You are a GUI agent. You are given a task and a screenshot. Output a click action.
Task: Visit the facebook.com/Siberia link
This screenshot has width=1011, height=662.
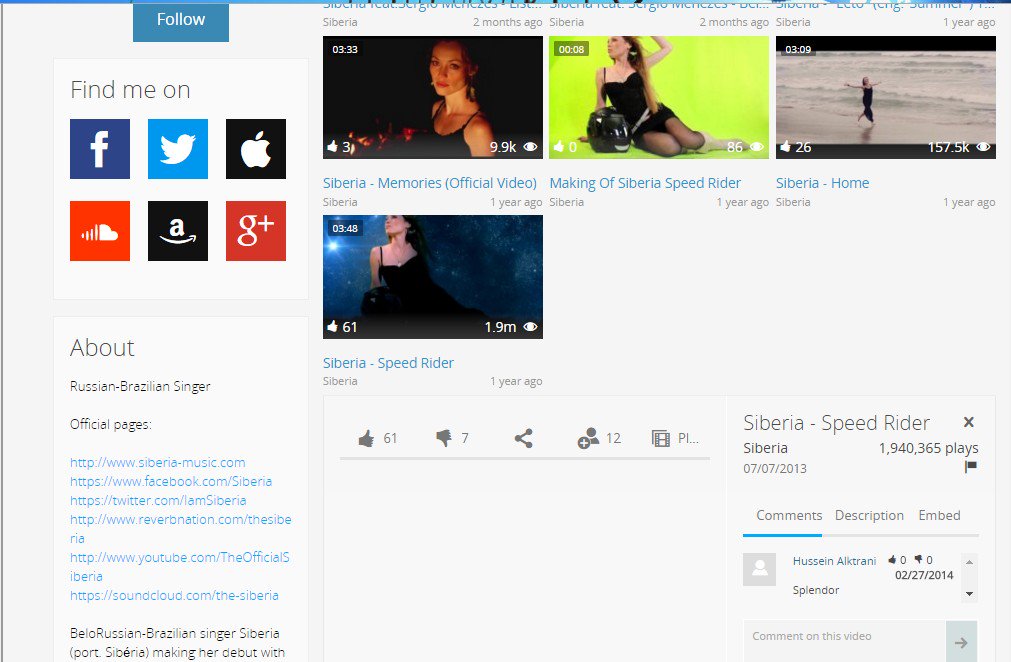coord(171,482)
